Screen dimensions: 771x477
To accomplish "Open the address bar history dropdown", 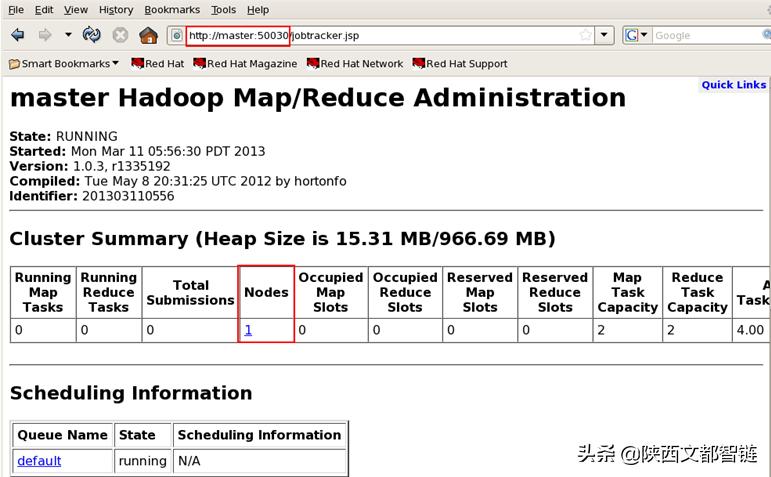I will 604,35.
